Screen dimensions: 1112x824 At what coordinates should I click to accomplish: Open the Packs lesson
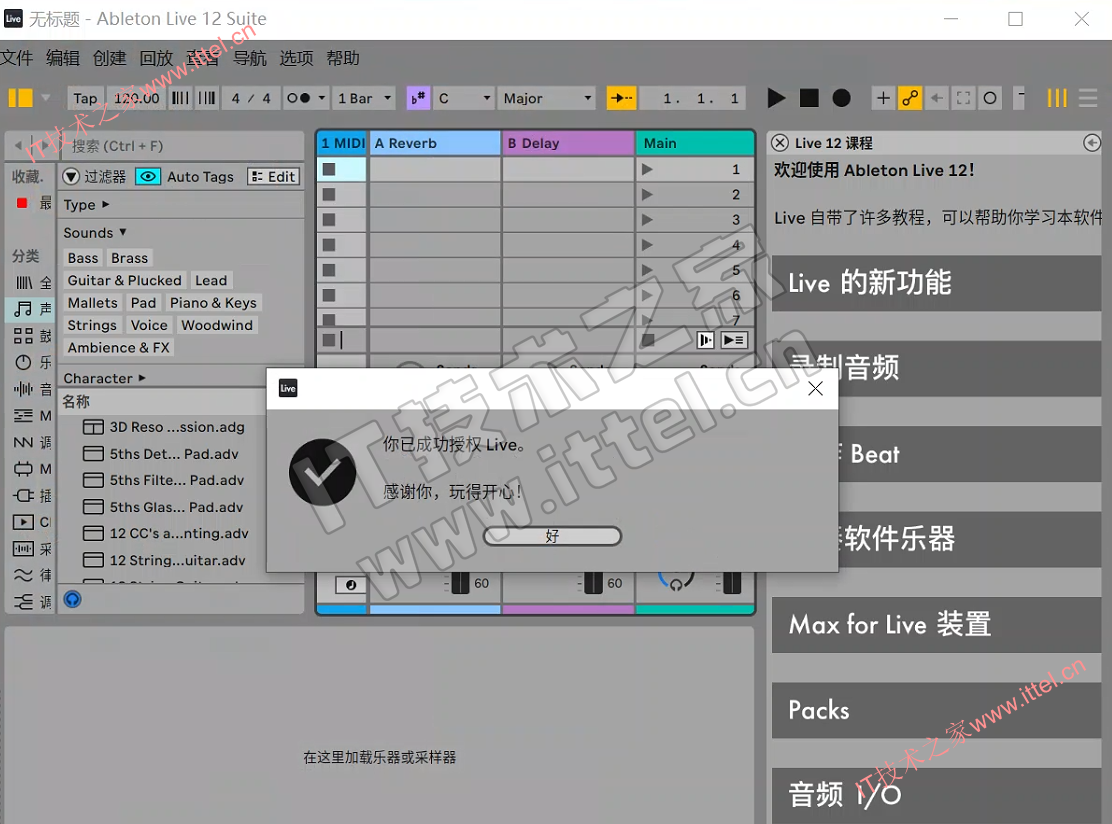(x=936, y=711)
